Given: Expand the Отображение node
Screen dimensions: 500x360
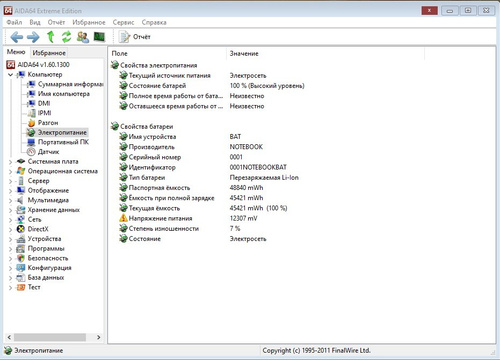Looking at the screenshot, I should tap(10, 191).
